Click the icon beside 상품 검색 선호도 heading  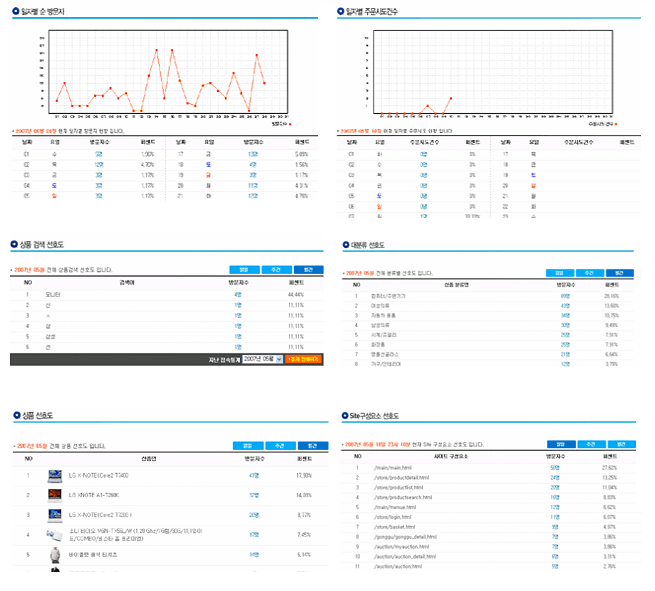[x=15, y=244]
